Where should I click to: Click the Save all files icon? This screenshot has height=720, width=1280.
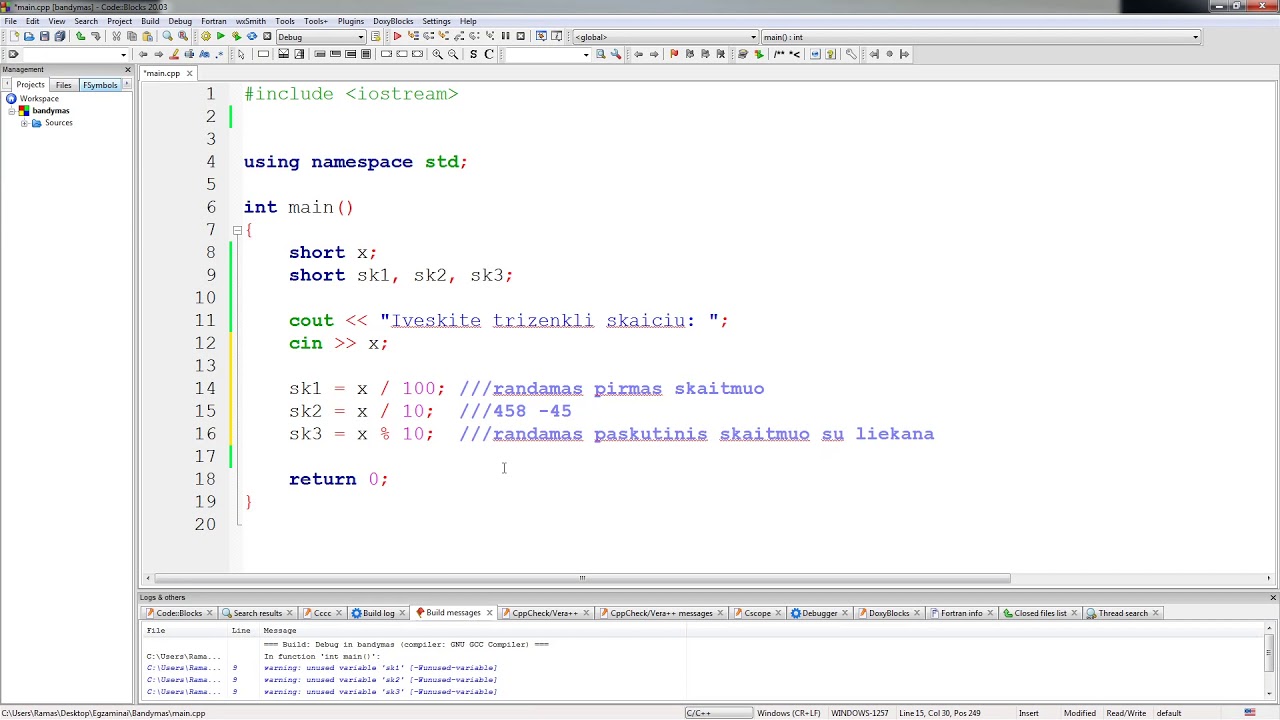tap(59, 36)
